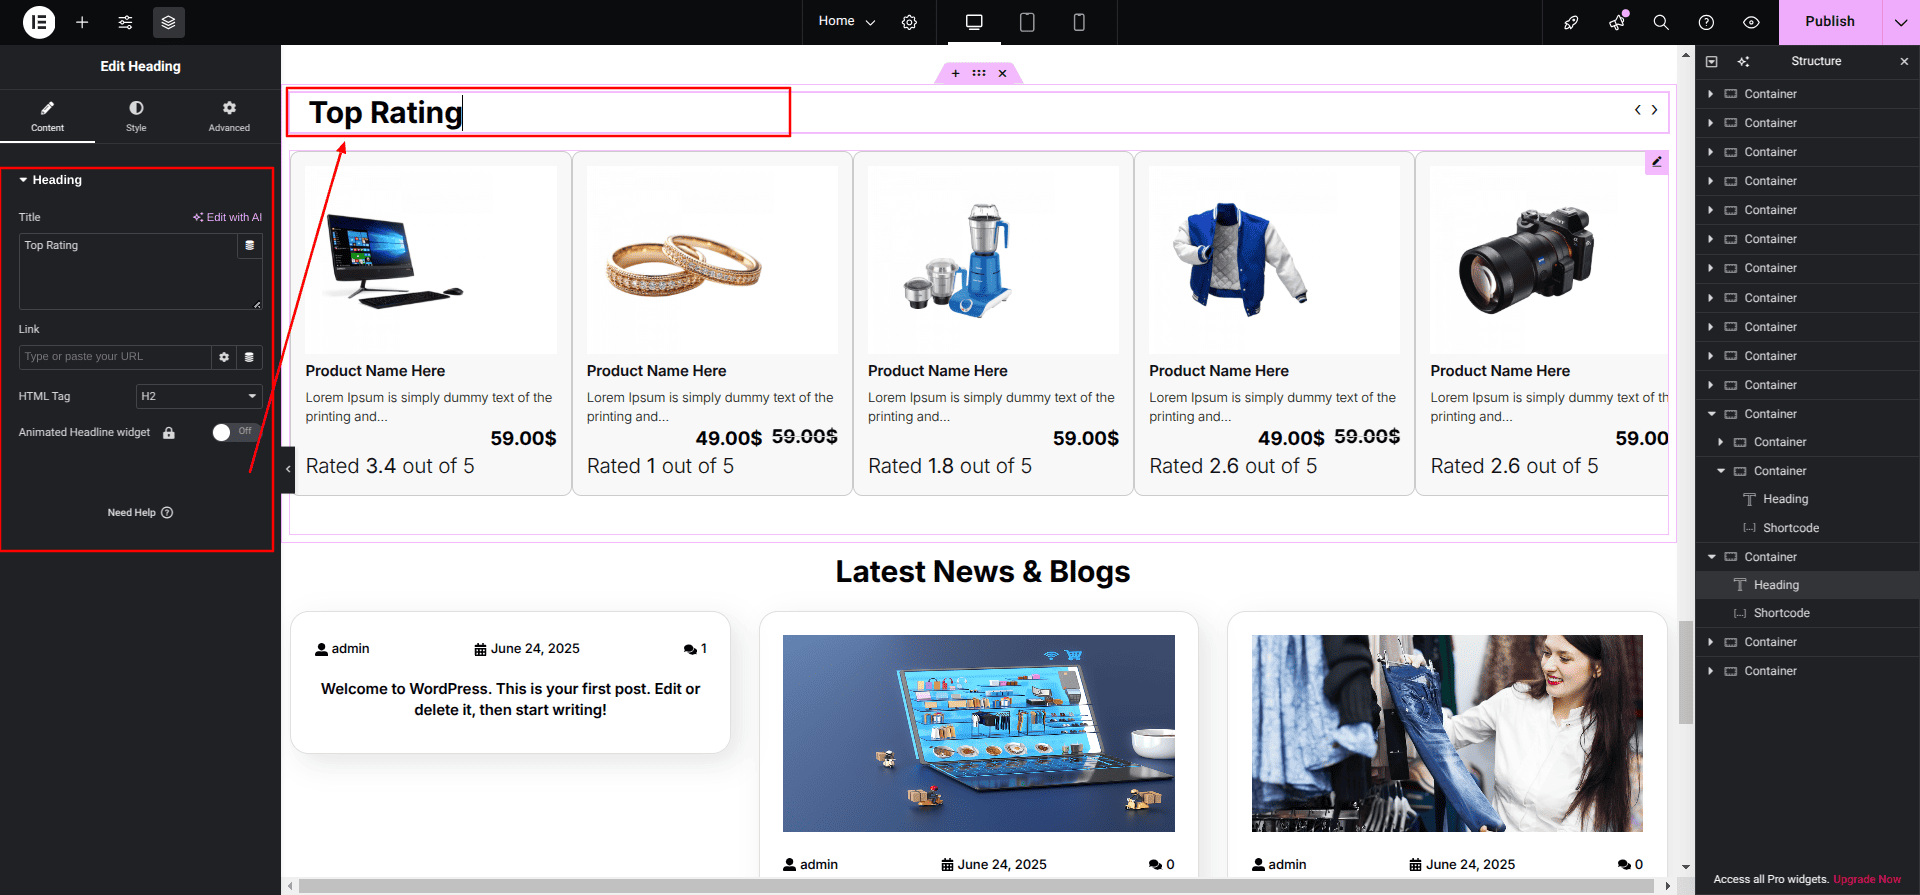Click carousel next arrow
1920x895 pixels.
pos(1655,110)
